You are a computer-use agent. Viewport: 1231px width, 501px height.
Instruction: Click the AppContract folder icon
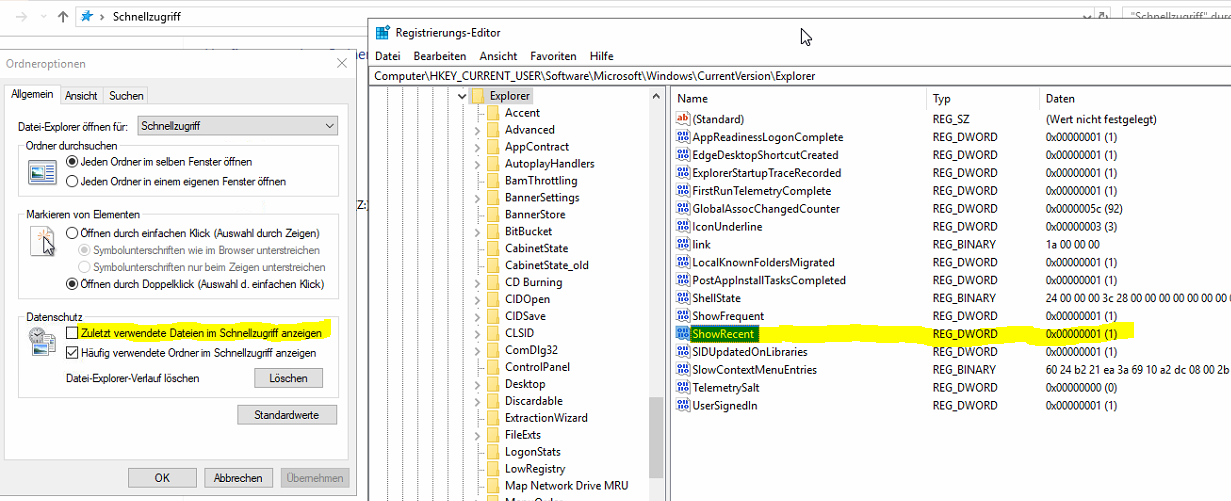coord(493,147)
